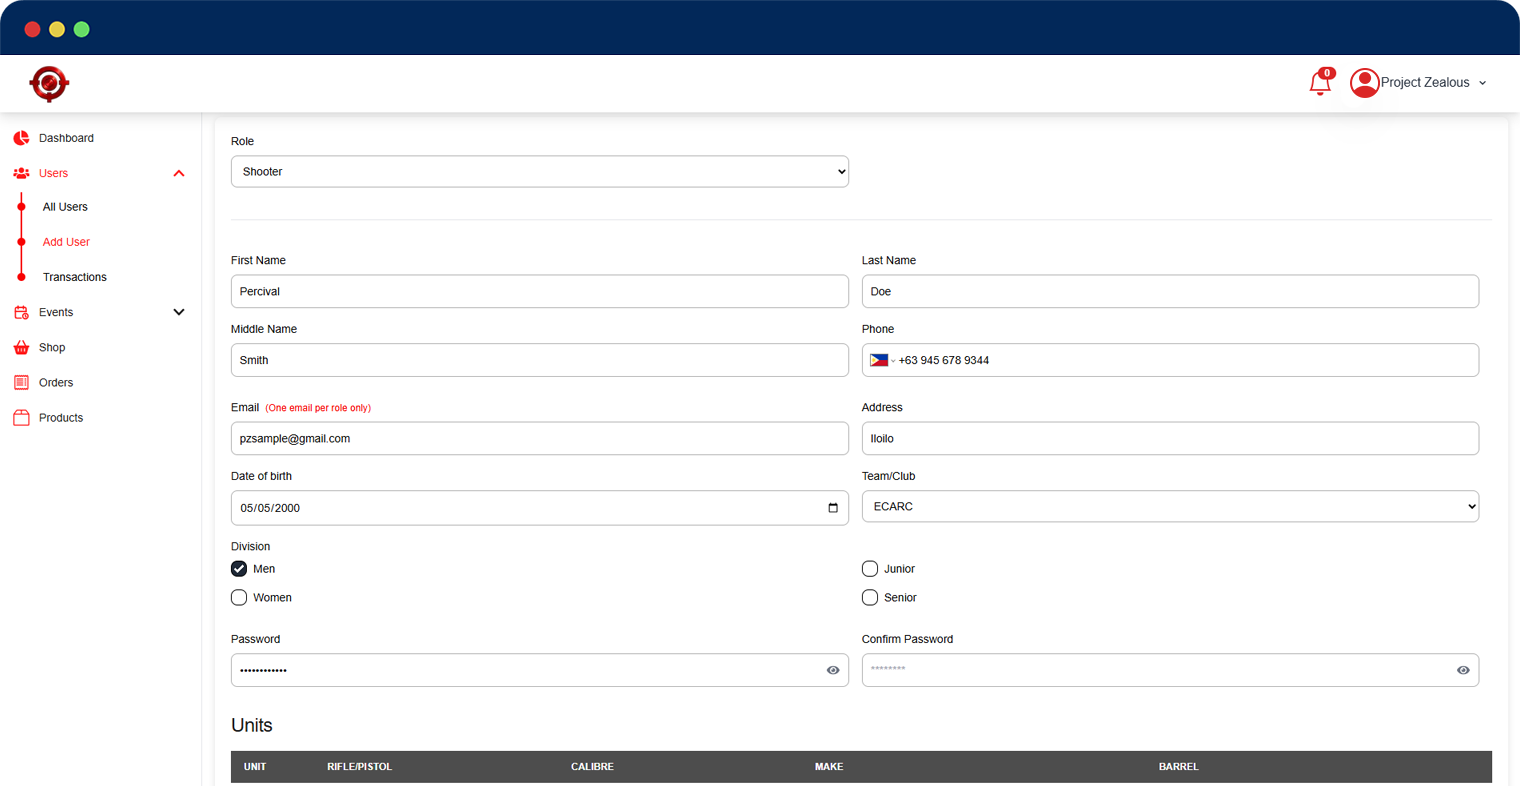Click the Dashboard pie chart icon
This screenshot has height=786, width=1520.
[x=21, y=138]
